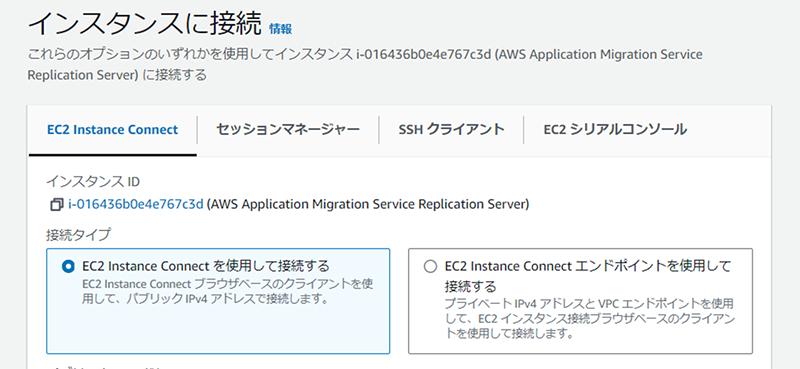Switch to EC2 Instance Connect tab

[113, 130]
